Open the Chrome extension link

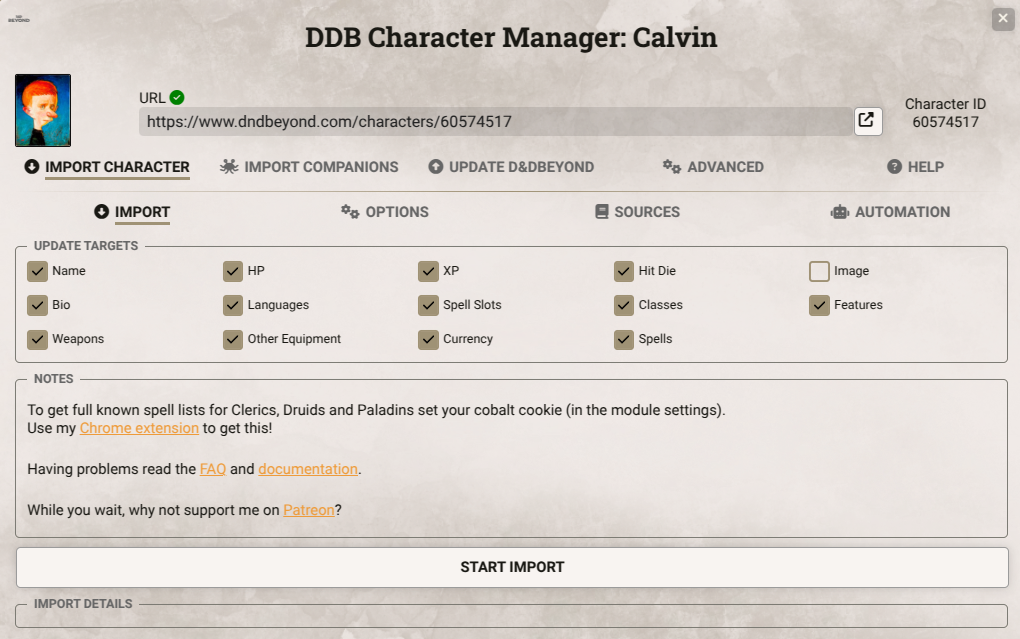click(x=139, y=428)
